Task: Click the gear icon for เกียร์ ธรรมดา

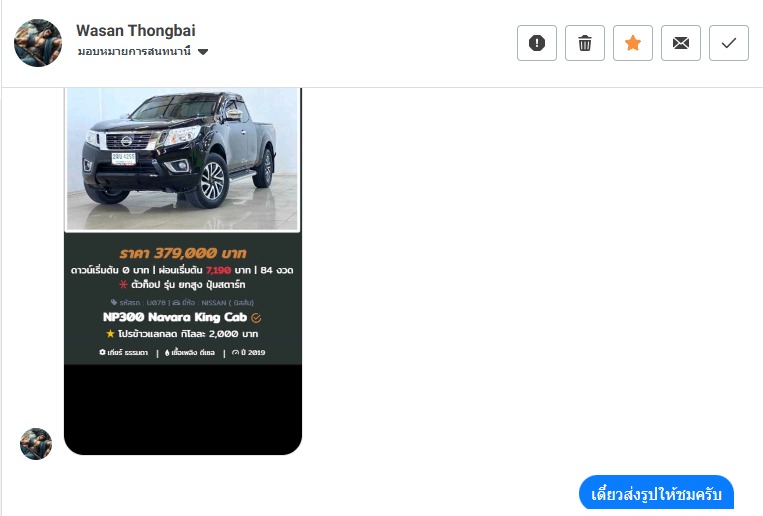Action: click(x=102, y=352)
